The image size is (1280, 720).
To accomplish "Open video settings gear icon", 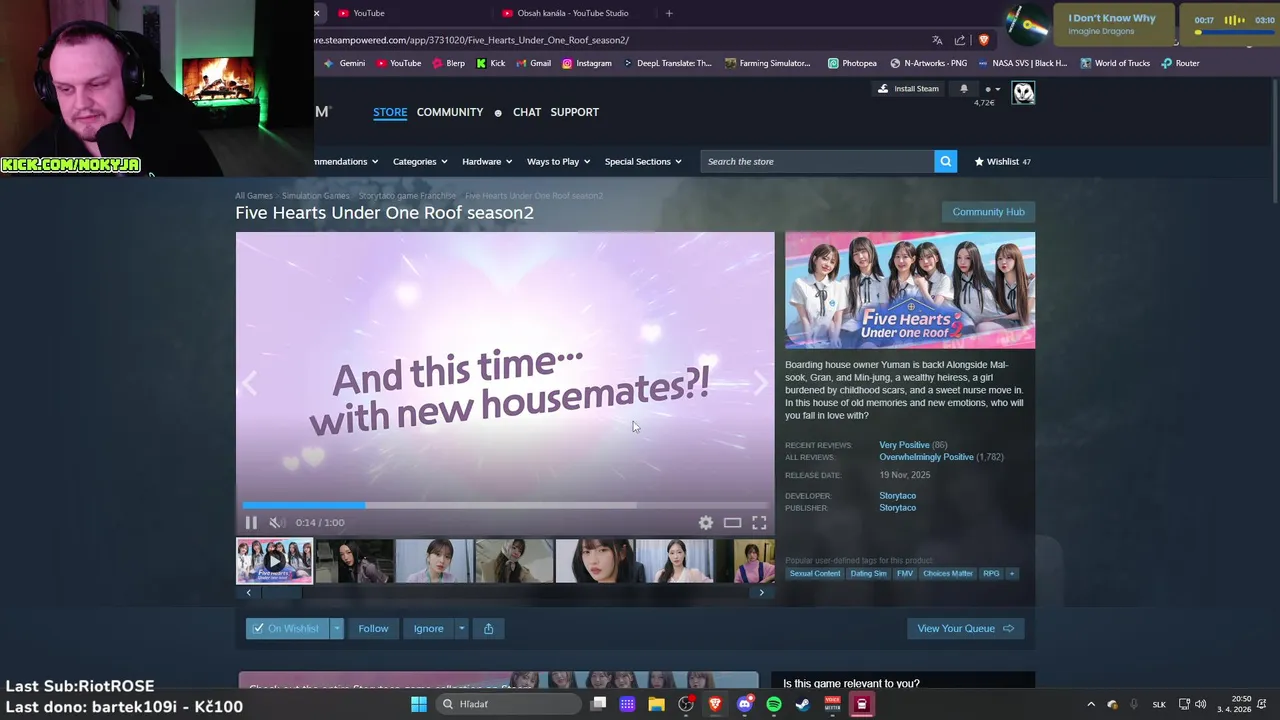I will point(706,523).
